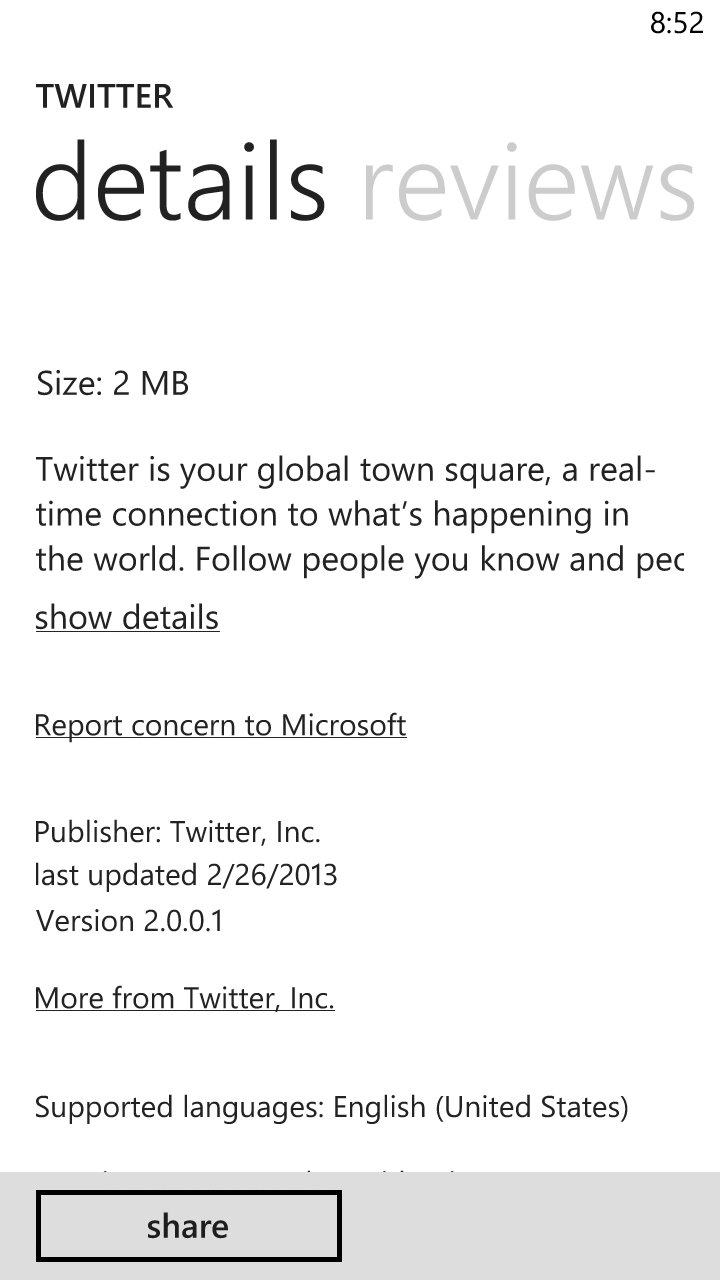This screenshot has width=720, height=1280.
Task: Tap the Publisher: Twitter, Inc. line
Action: point(177,832)
